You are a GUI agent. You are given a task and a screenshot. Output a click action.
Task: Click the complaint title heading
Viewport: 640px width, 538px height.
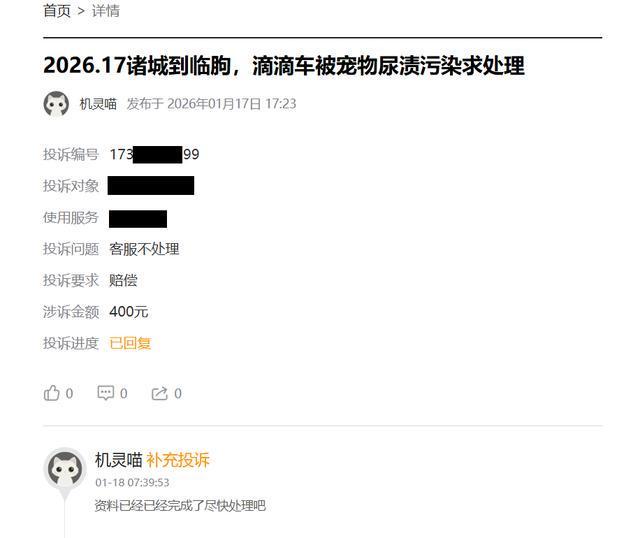(284, 66)
